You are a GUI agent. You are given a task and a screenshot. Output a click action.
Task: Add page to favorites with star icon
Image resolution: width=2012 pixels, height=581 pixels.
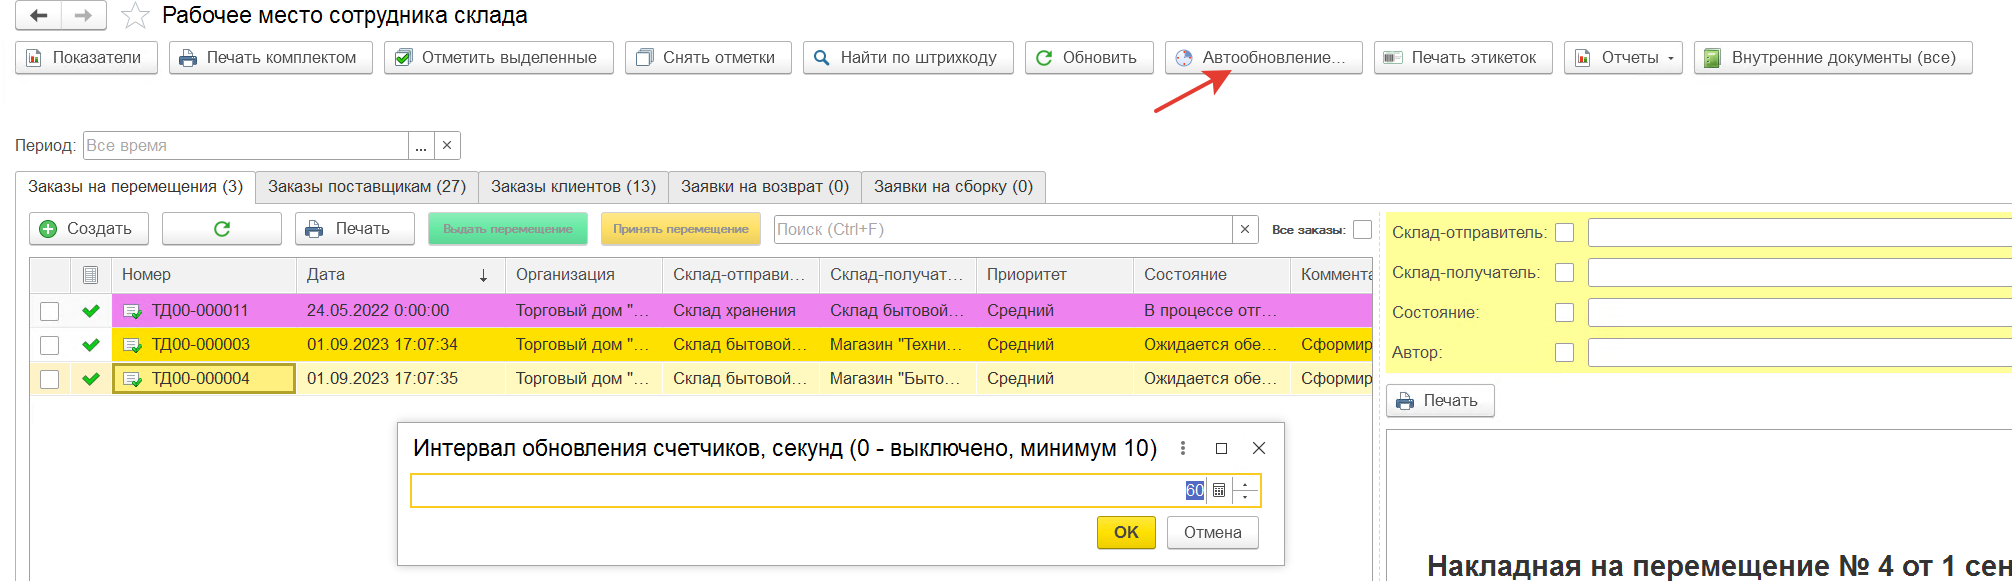(x=135, y=16)
